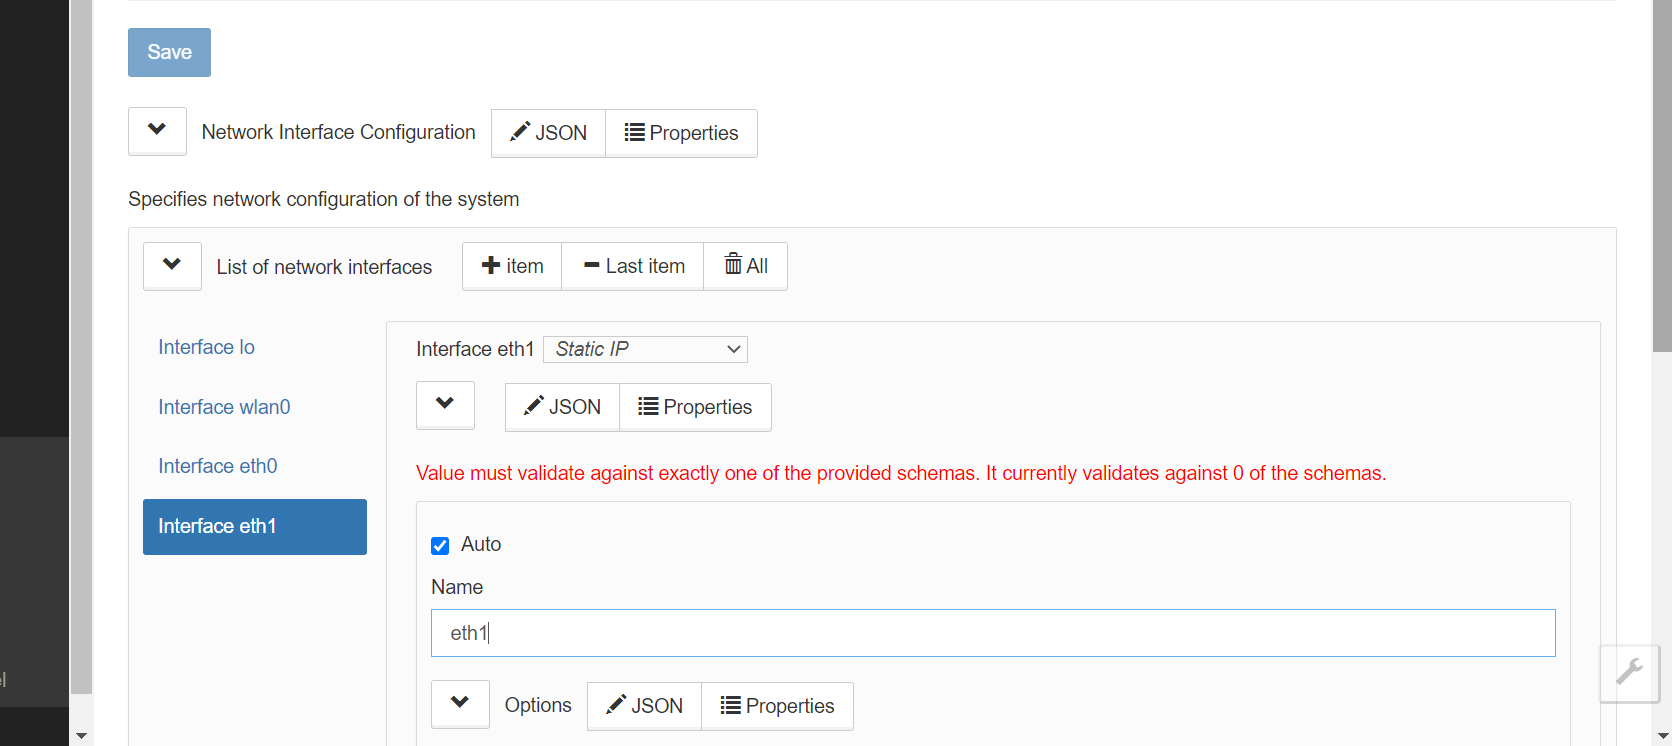Open Properties for Interface eth1
This screenshot has height=746, width=1672.
pyautogui.click(x=695, y=407)
